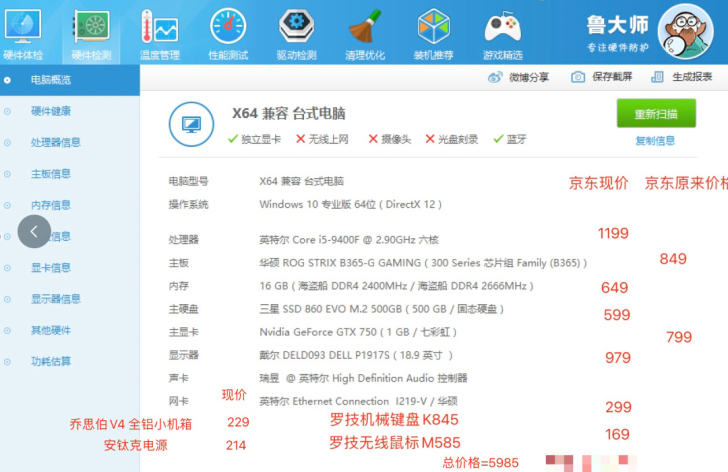The width and height of the screenshot is (728, 472).
Task: Open the 硬件体检 hardware checkup icon
Action: point(23,27)
